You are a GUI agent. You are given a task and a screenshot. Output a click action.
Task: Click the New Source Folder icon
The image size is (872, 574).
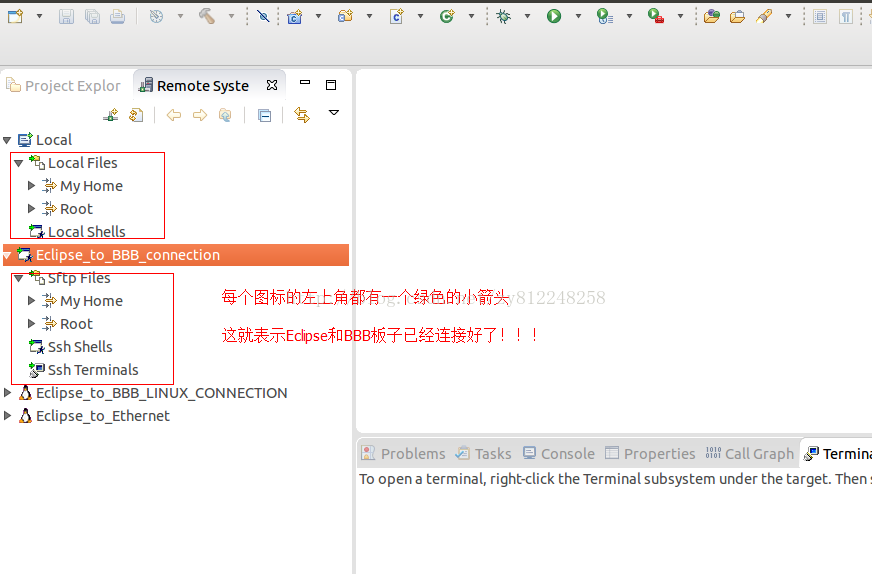345,16
